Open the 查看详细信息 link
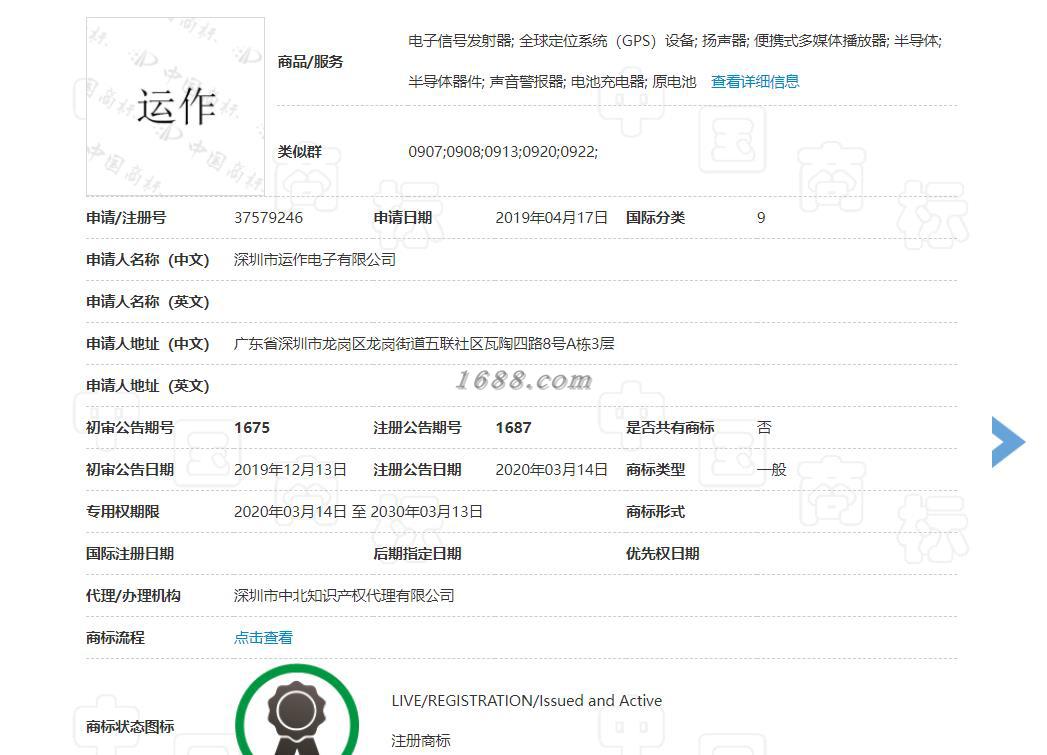The height and width of the screenshot is (755, 1047). click(755, 81)
